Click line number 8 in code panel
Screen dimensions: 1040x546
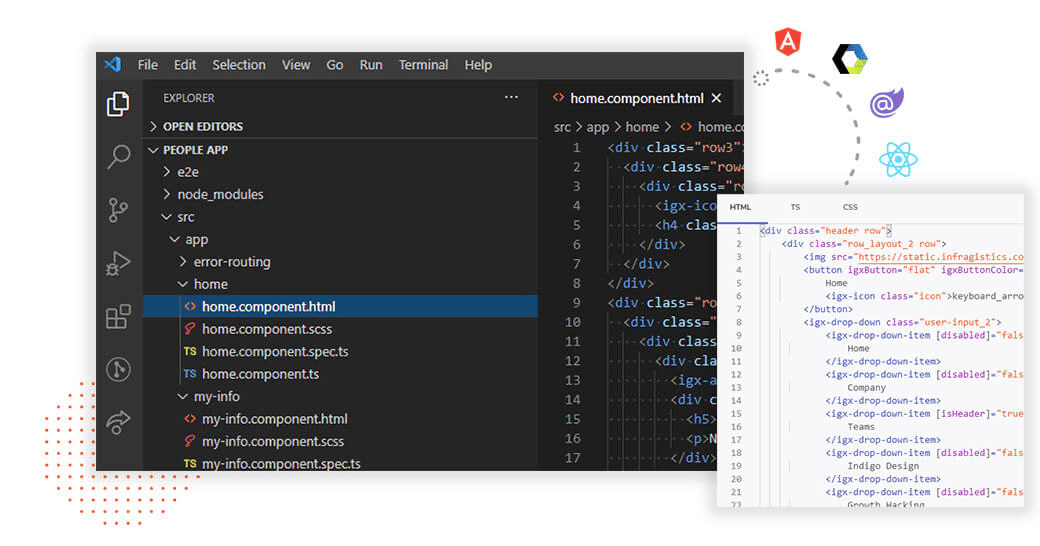tap(738, 322)
